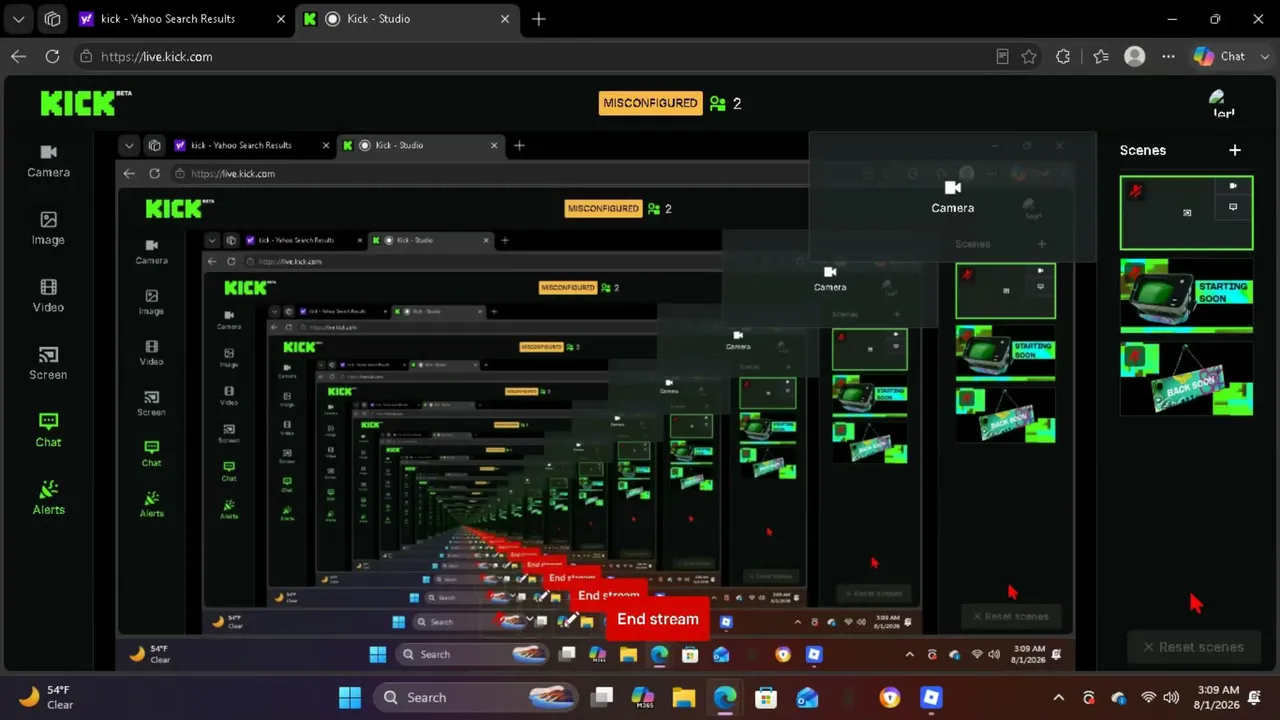Click the Kick logo in the outermost page header

click(85, 102)
